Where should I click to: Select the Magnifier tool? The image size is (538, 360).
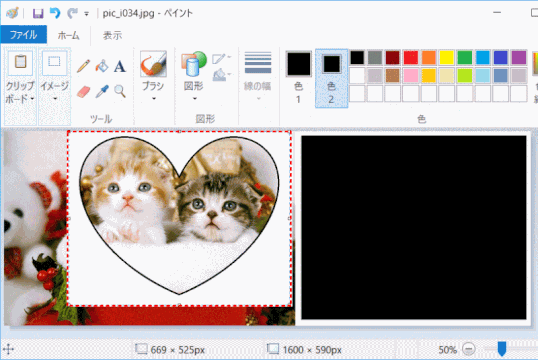120,91
